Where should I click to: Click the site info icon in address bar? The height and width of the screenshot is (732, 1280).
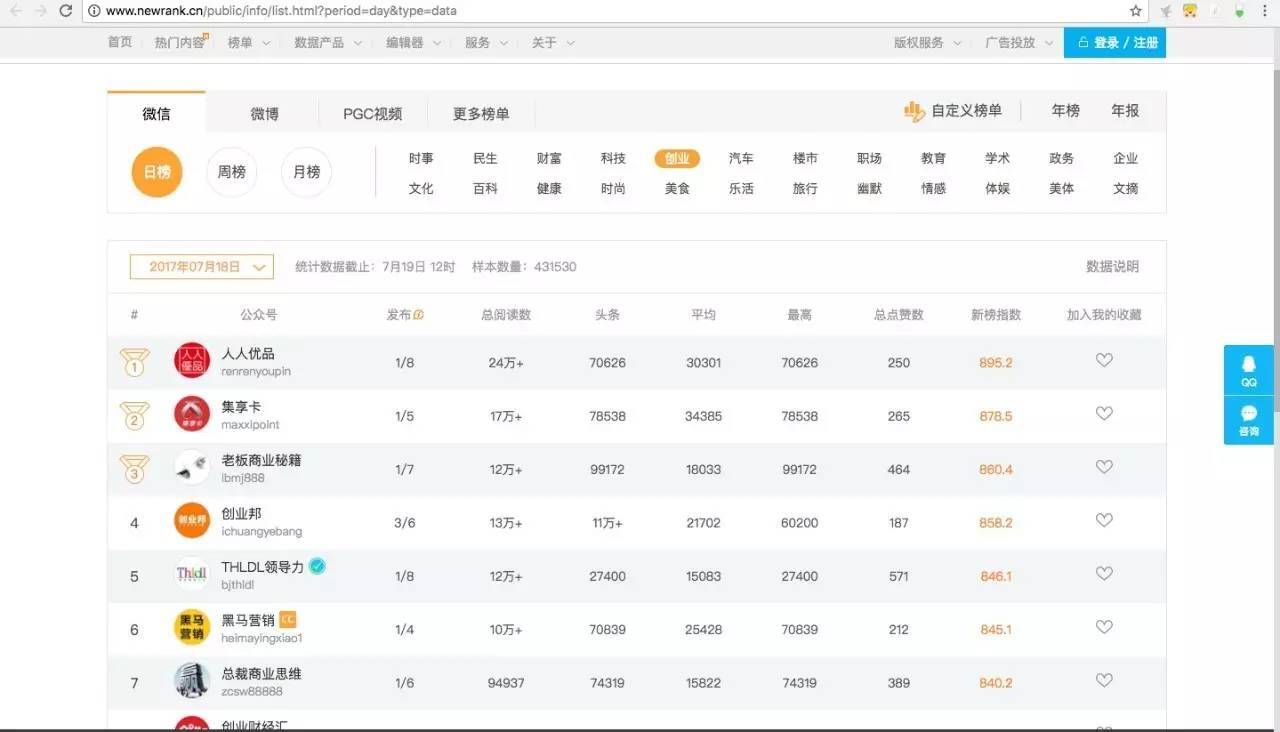[x=94, y=11]
